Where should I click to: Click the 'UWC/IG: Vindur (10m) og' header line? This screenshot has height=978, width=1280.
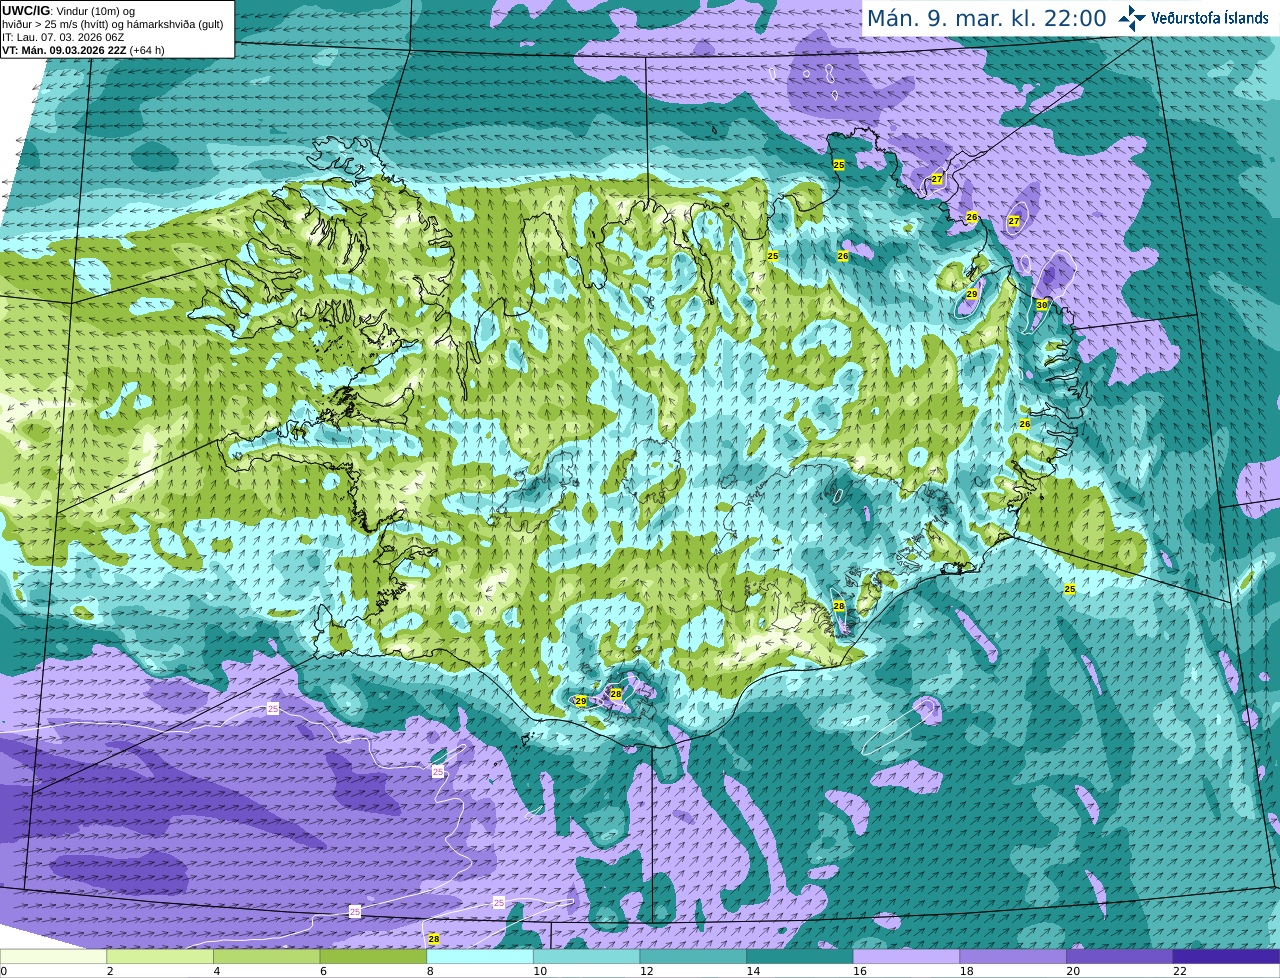(68, 10)
